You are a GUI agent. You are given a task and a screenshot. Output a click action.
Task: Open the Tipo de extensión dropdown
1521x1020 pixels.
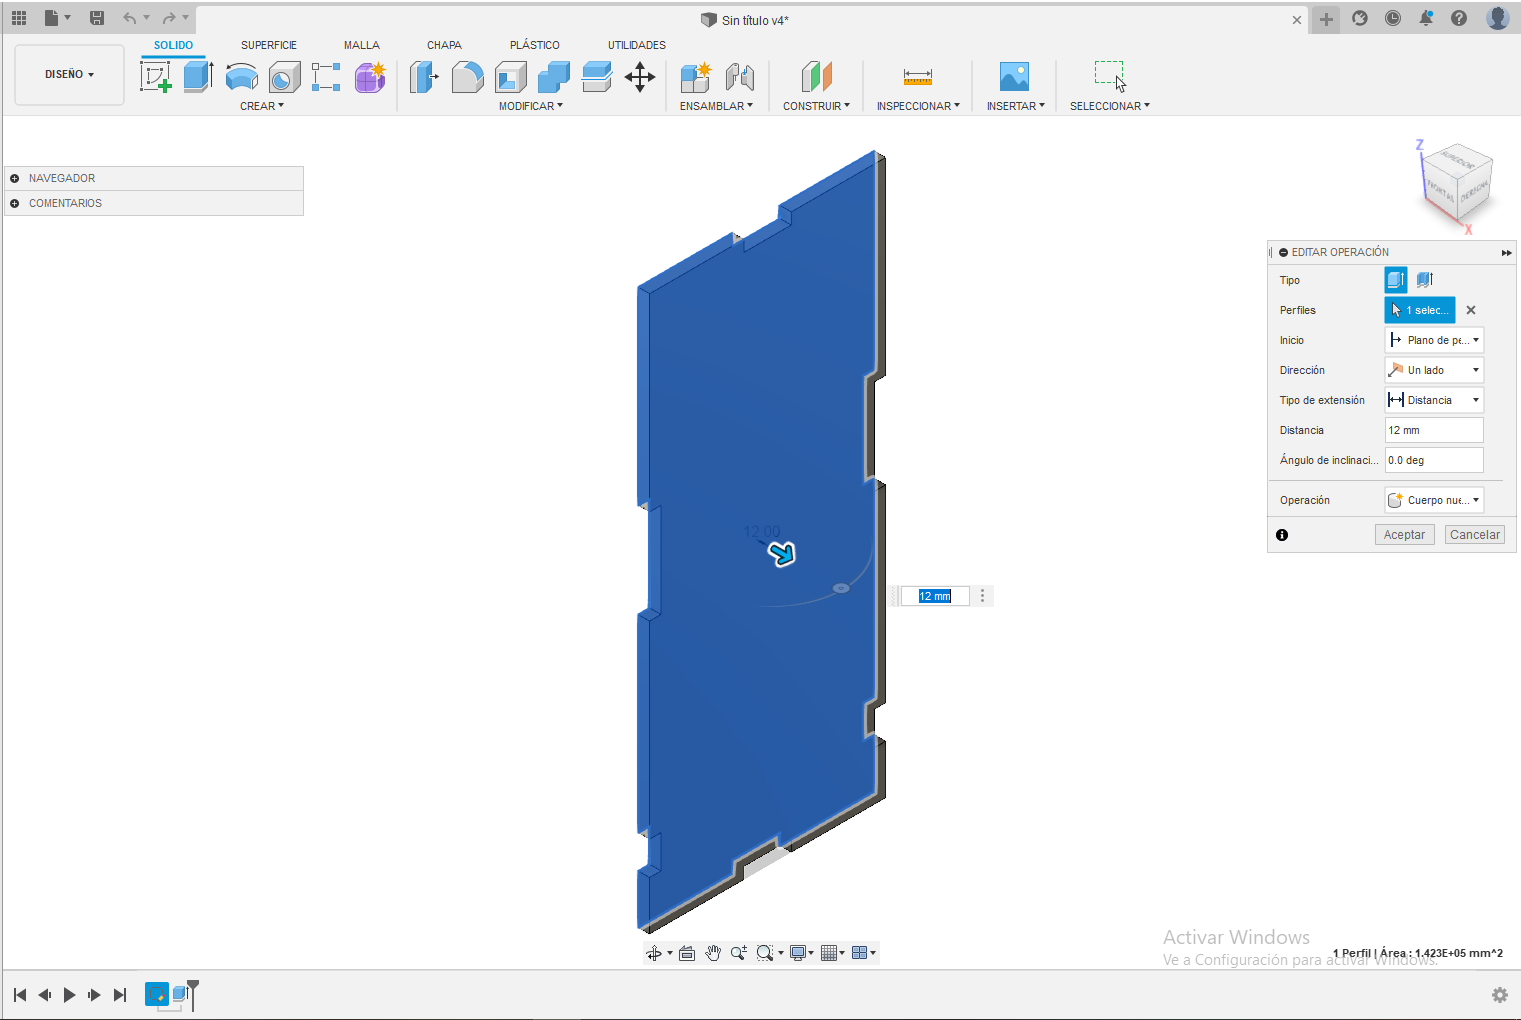click(1434, 400)
